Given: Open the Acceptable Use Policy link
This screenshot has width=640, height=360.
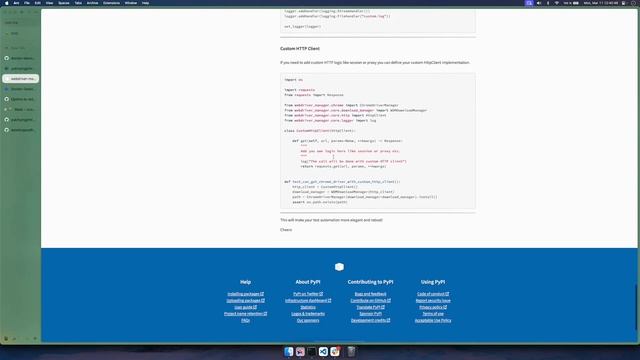Looking at the screenshot, I should [433, 320].
